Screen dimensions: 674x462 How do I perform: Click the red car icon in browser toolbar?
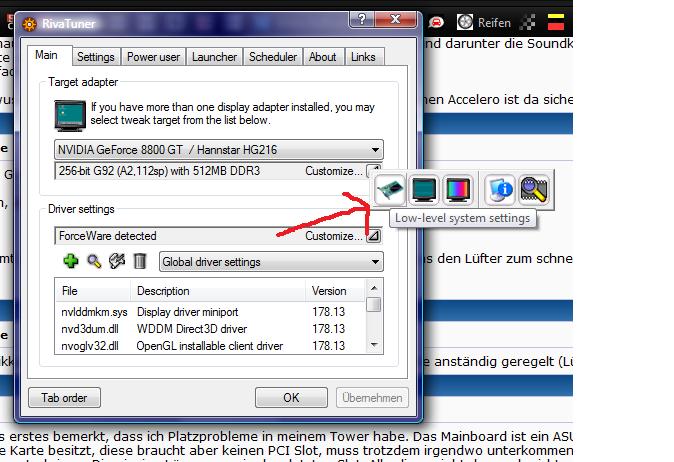[x=436, y=22]
